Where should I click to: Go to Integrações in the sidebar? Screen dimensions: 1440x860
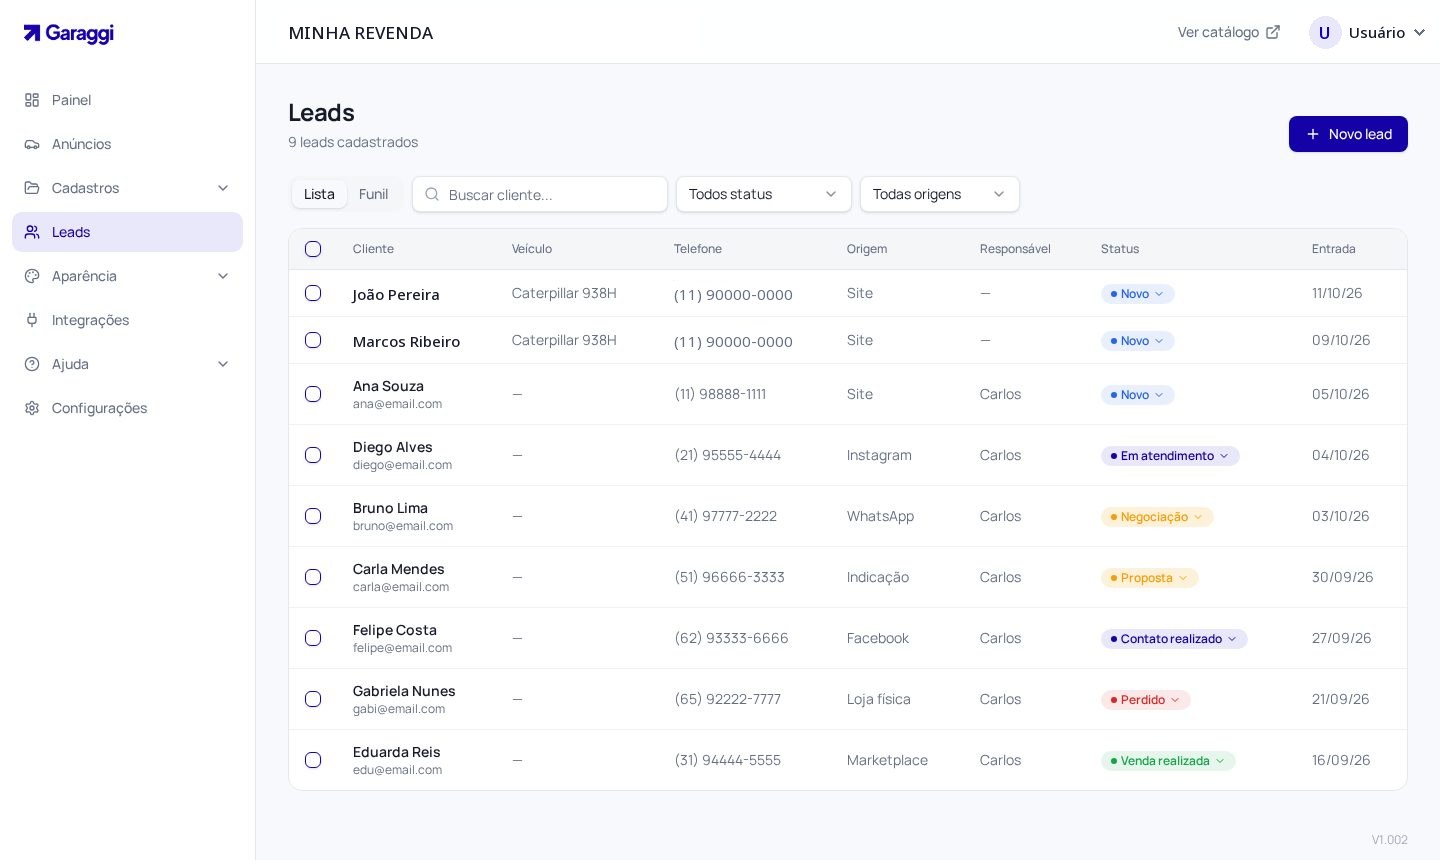[x=127, y=320]
